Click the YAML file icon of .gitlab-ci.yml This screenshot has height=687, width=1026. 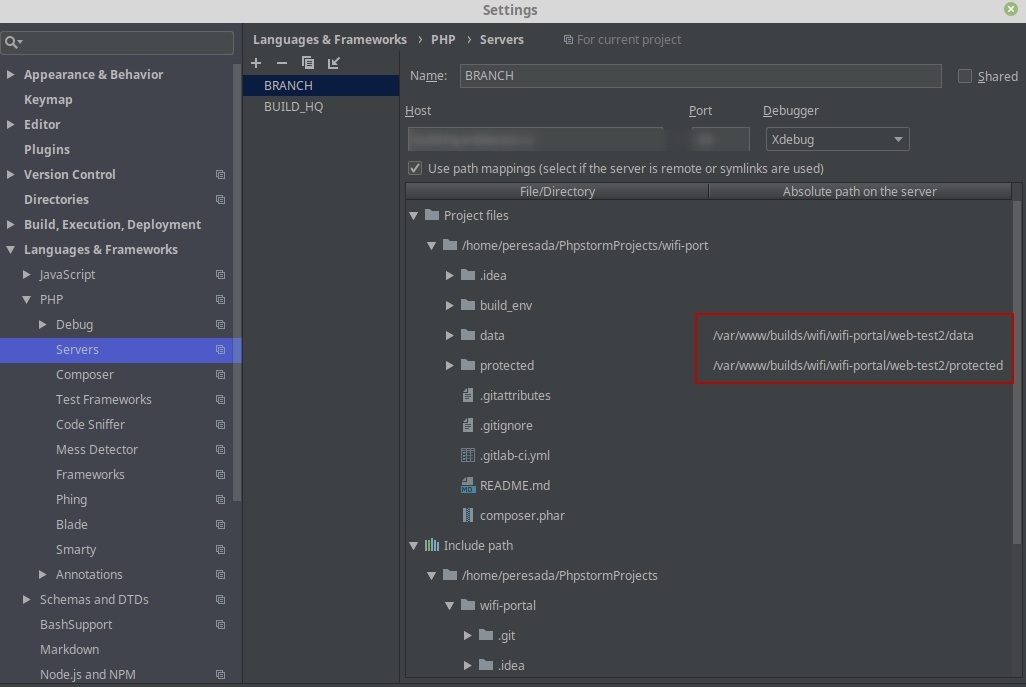[468, 455]
